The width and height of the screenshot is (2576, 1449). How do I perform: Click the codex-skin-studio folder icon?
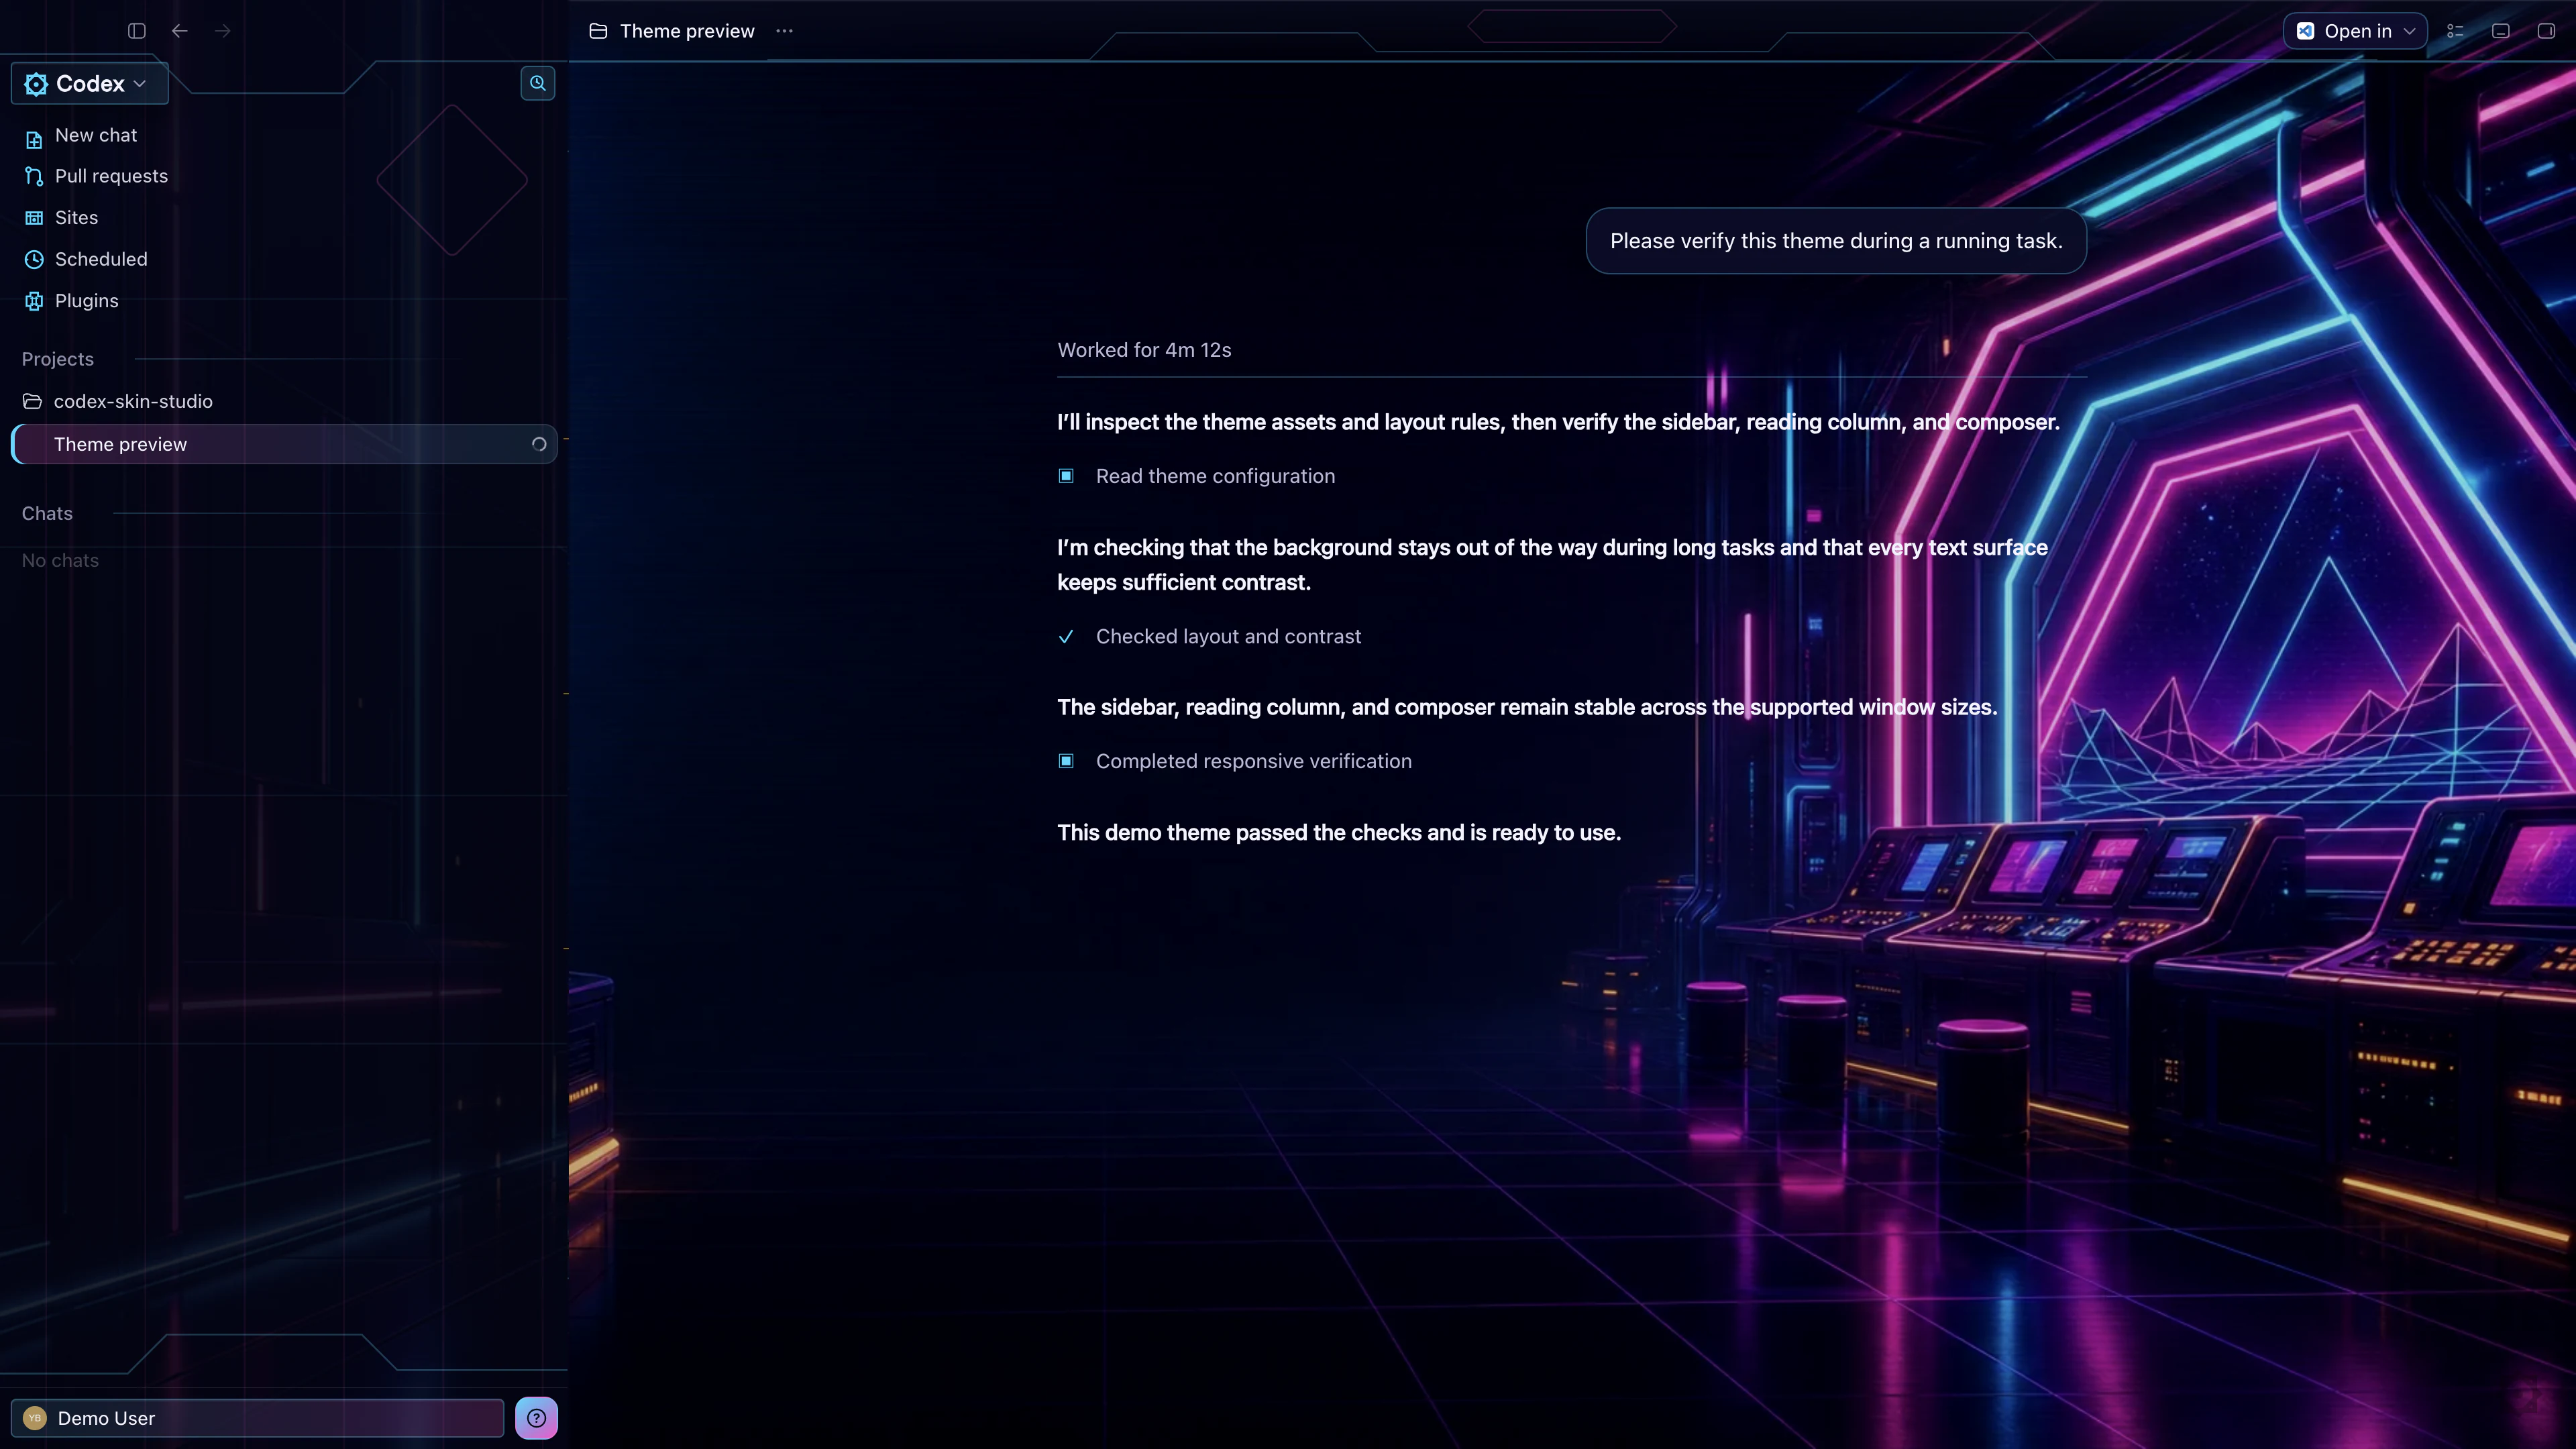point(32,401)
